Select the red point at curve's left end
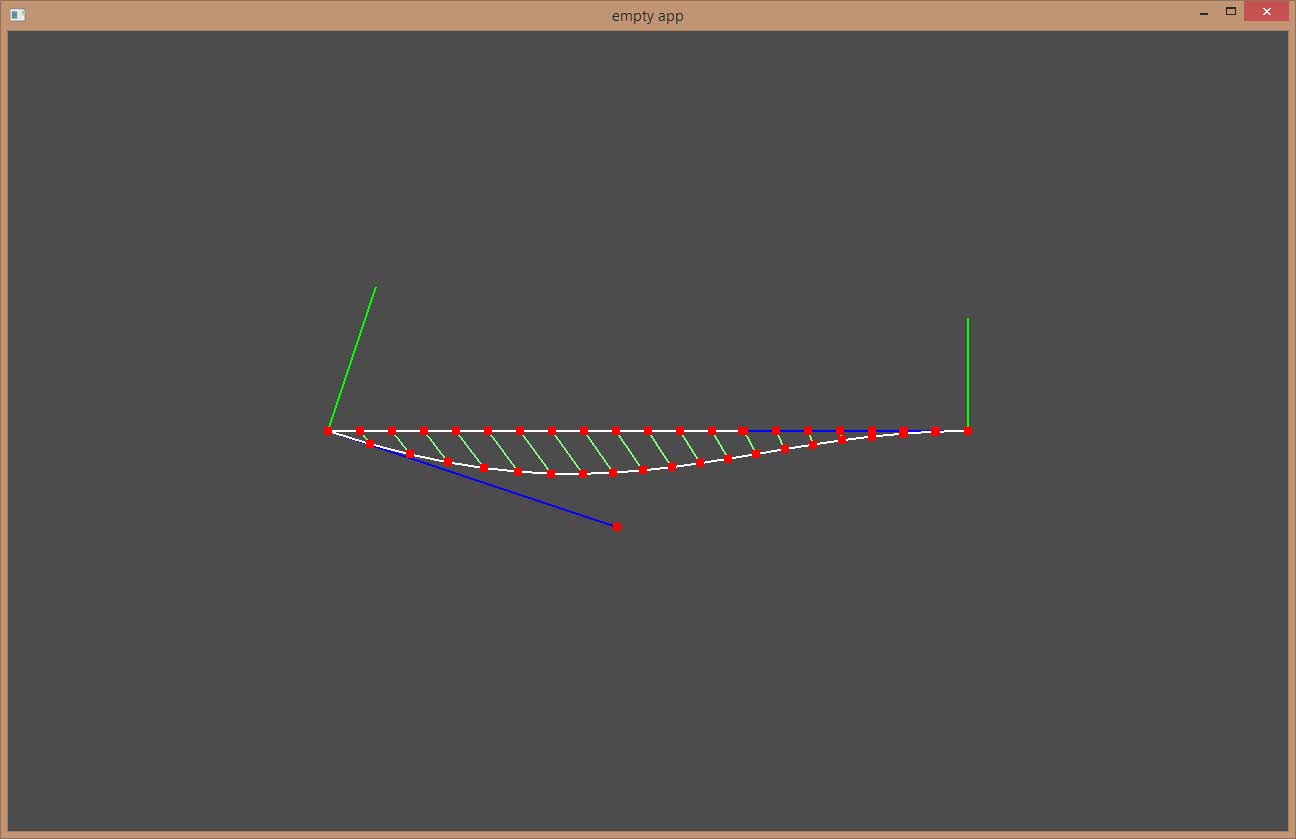Viewport: 1296px width, 839px height. [328, 431]
